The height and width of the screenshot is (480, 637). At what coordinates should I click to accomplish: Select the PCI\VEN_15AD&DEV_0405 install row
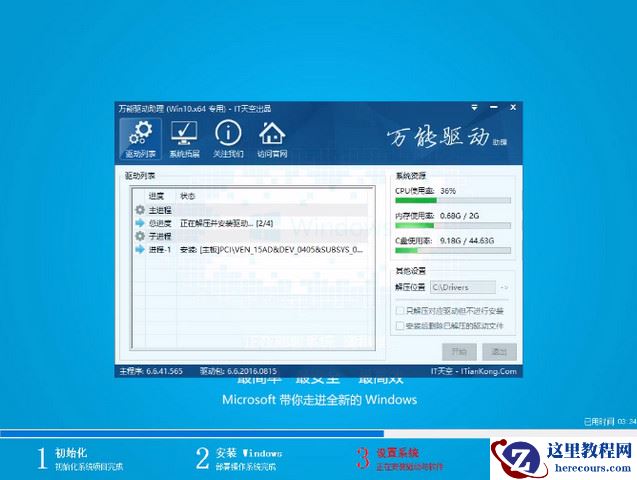tap(251, 250)
